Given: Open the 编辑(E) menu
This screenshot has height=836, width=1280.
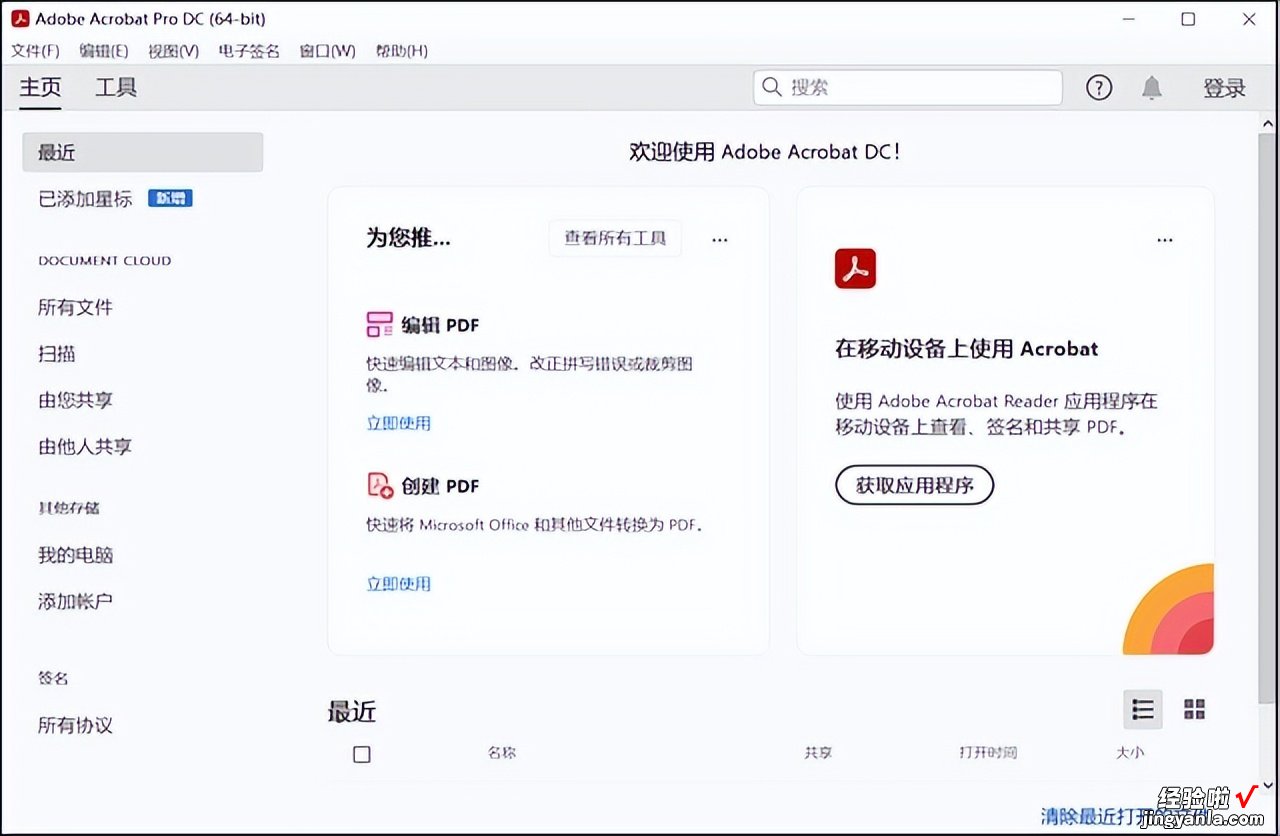Looking at the screenshot, I should coord(104,51).
